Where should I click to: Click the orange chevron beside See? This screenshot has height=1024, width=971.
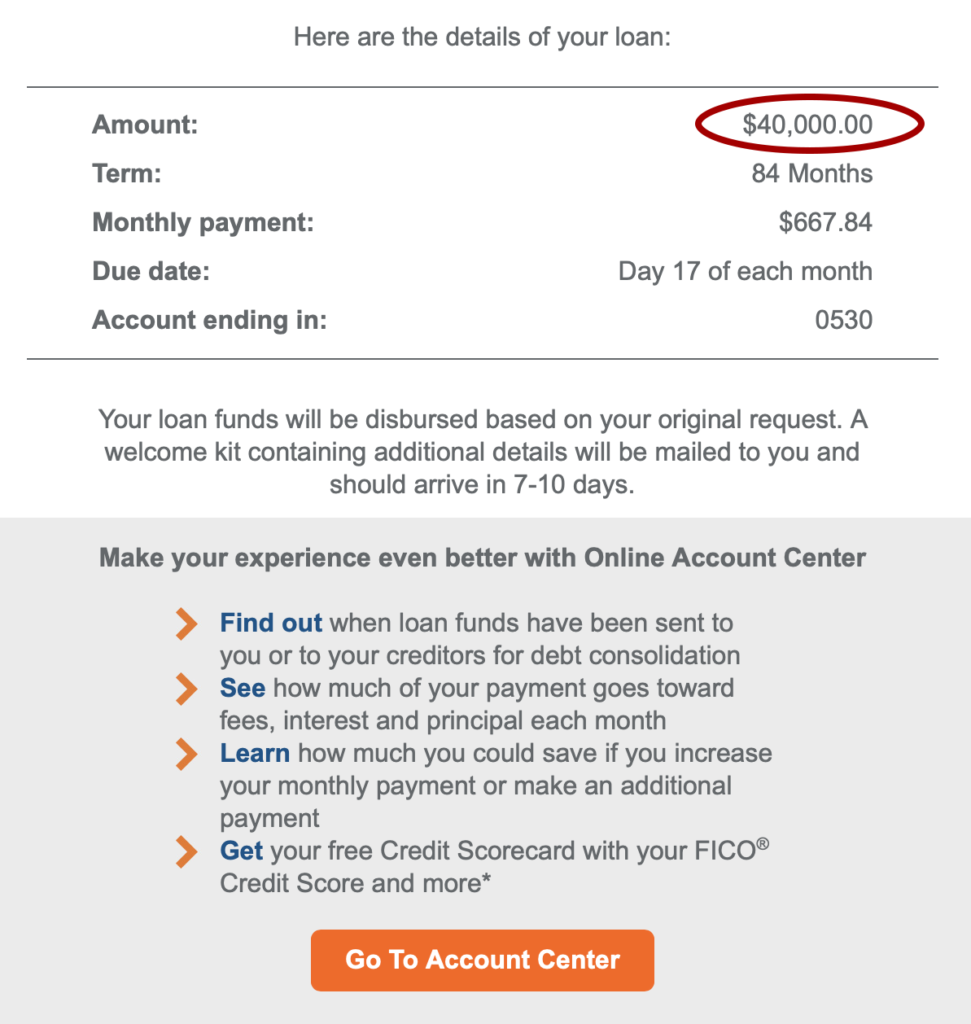186,689
